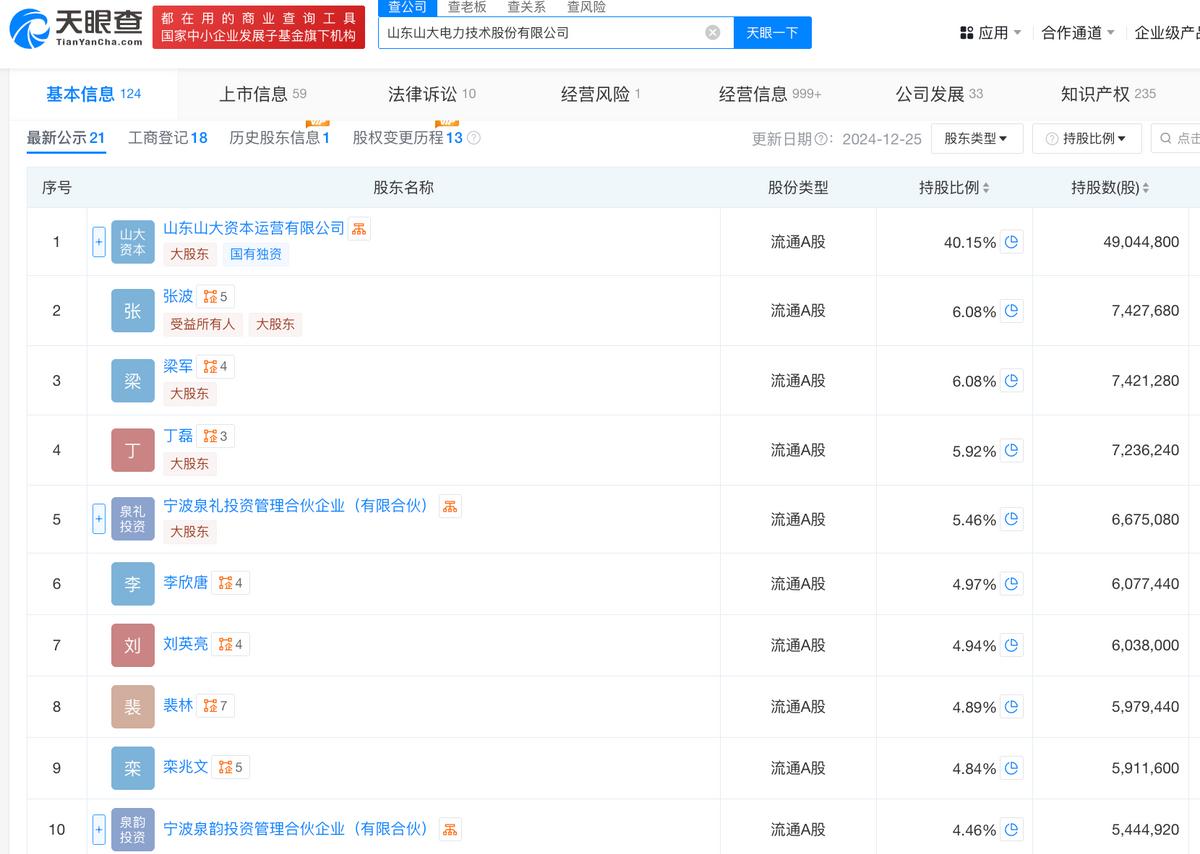The width and height of the screenshot is (1200, 854).
Task: Select 查公司 search mode tab
Action: click(x=407, y=7)
